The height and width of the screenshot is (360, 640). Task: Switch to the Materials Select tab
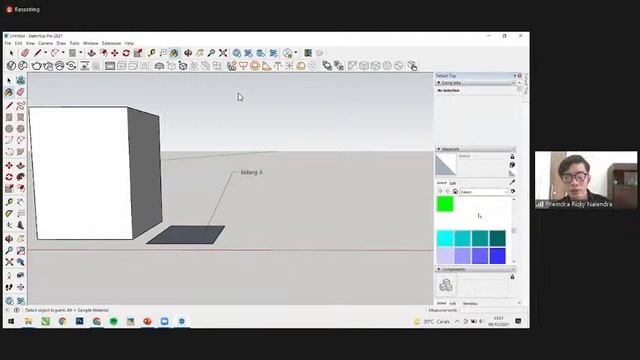(x=442, y=183)
